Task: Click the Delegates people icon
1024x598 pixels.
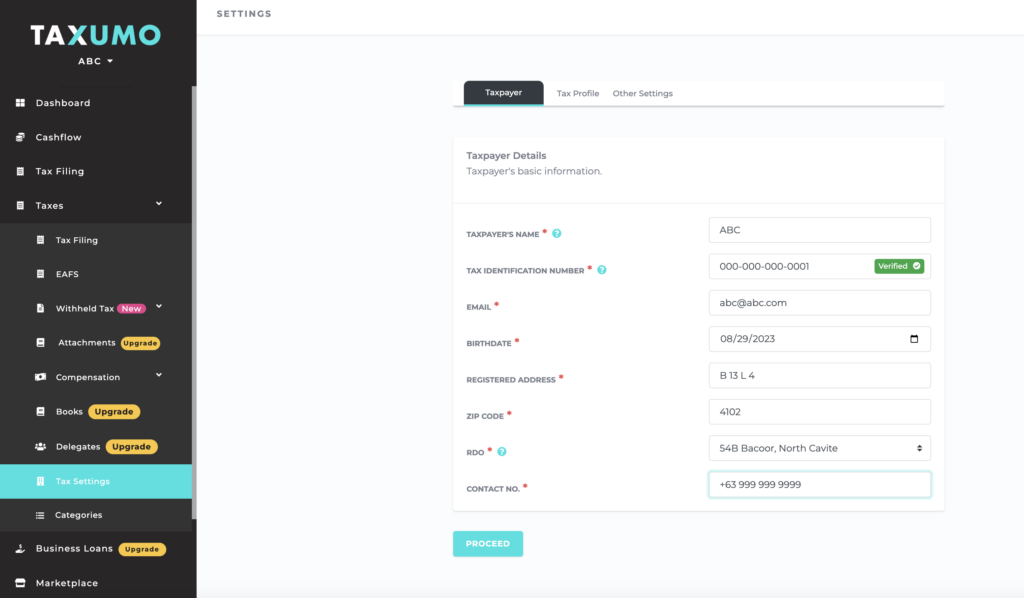Action: click(40, 447)
